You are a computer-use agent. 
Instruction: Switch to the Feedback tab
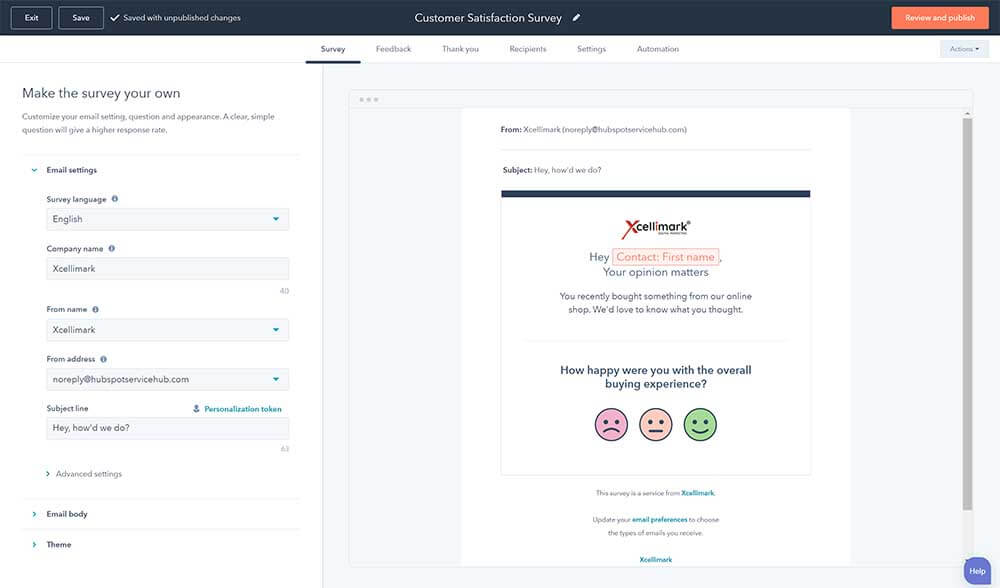point(393,49)
